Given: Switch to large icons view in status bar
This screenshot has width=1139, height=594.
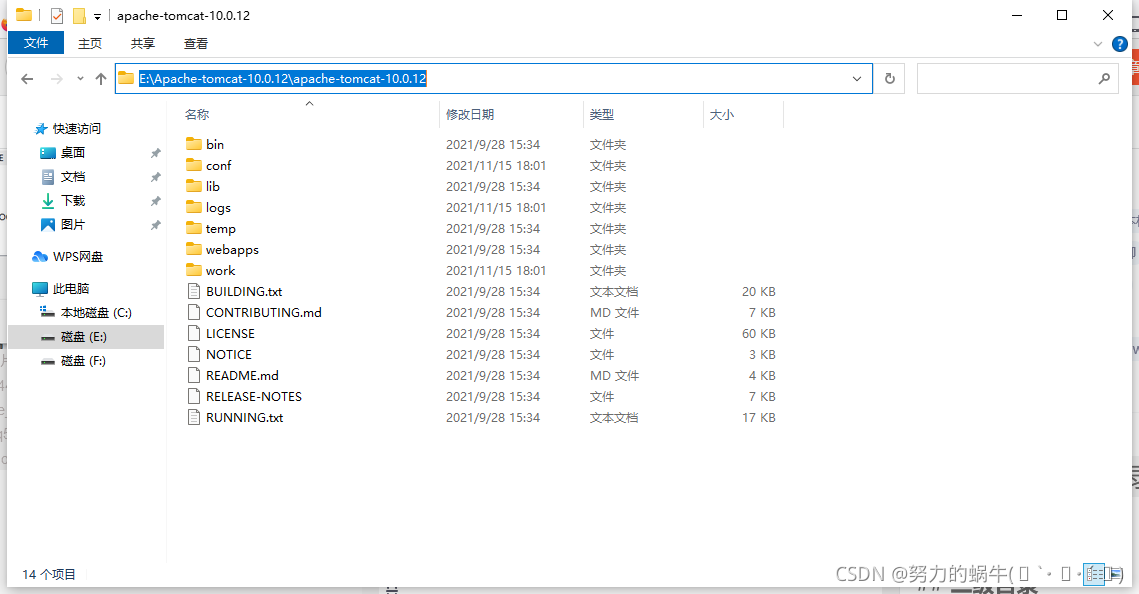Looking at the screenshot, I should (x=1114, y=574).
